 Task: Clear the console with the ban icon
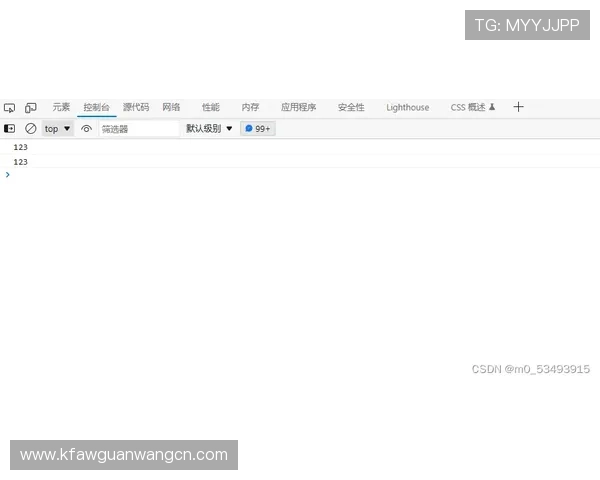31,129
